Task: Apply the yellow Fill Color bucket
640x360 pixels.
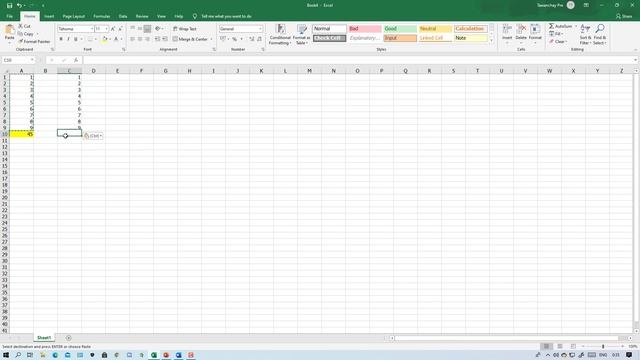Action: pyautogui.click(x=104, y=39)
